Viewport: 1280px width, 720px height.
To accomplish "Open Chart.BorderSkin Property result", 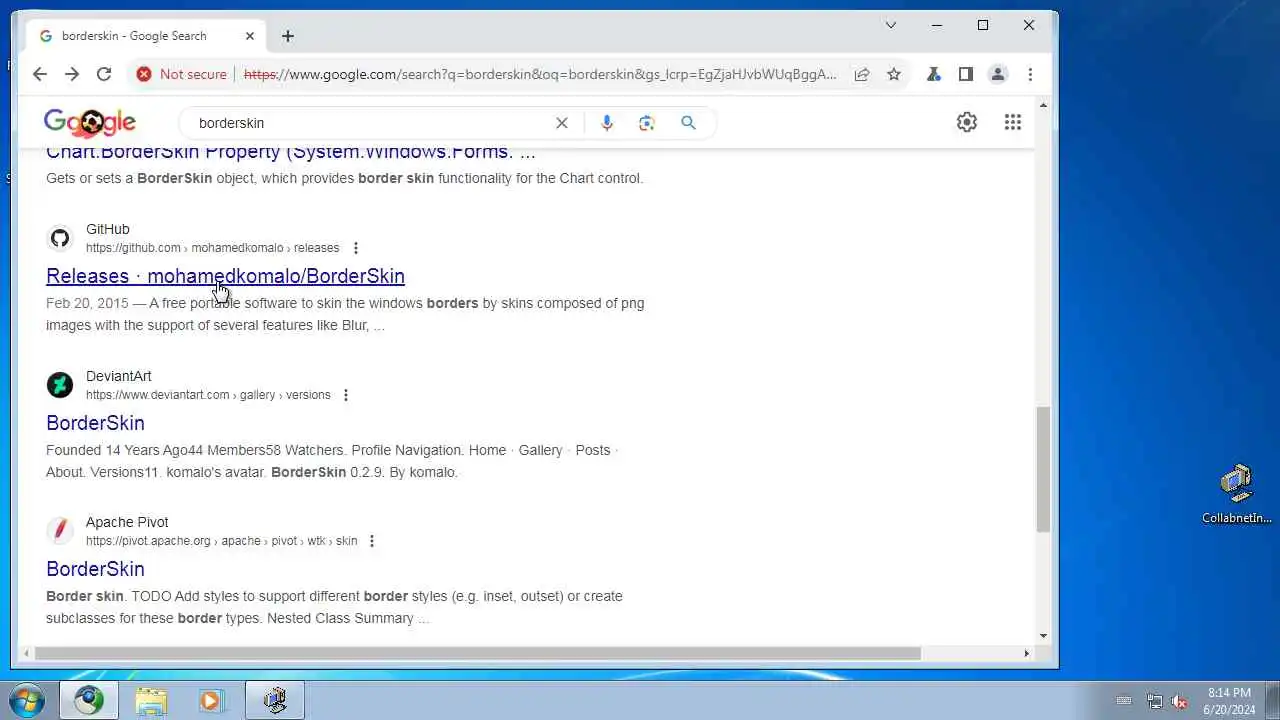I will point(290,153).
